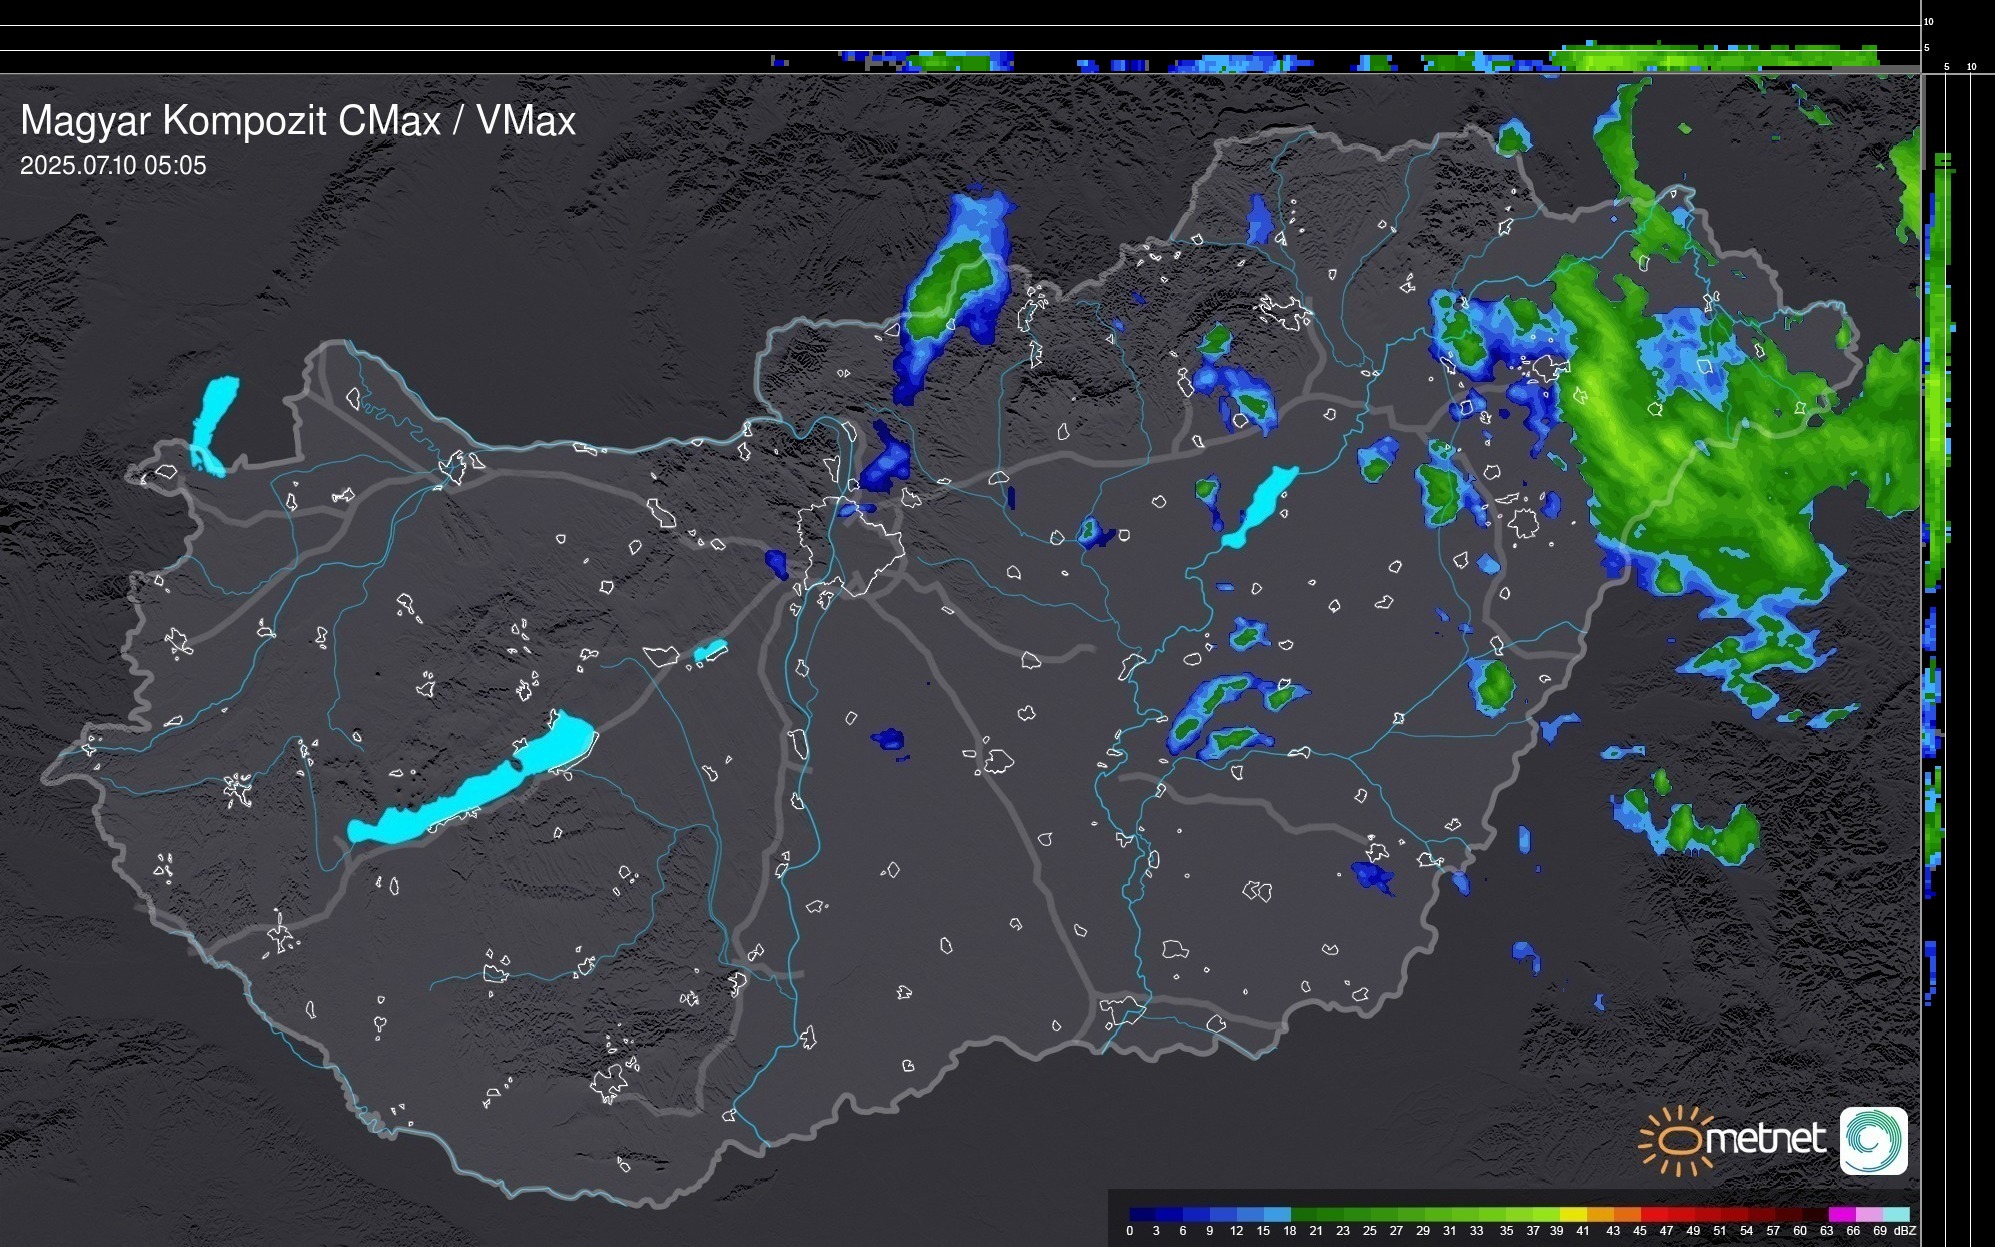This screenshot has height=1247, width=1995.
Task: Click the metnet sun logo icon
Action: coord(1677,1141)
